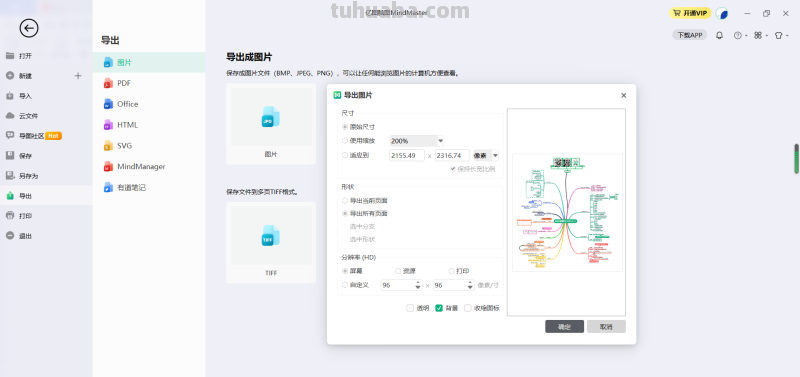
Task: Toggle 保持长宽比例 checkbox
Action: tap(453, 169)
